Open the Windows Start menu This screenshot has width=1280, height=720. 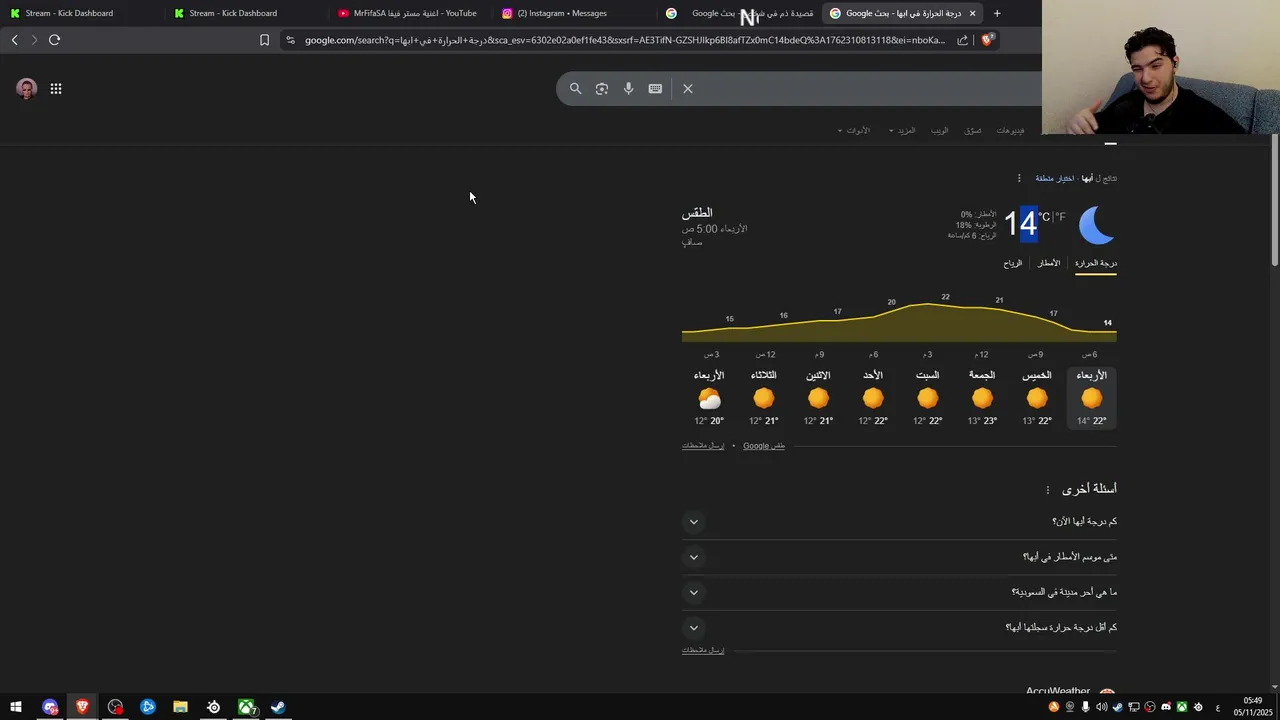pyautogui.click(x=16, y=707)
